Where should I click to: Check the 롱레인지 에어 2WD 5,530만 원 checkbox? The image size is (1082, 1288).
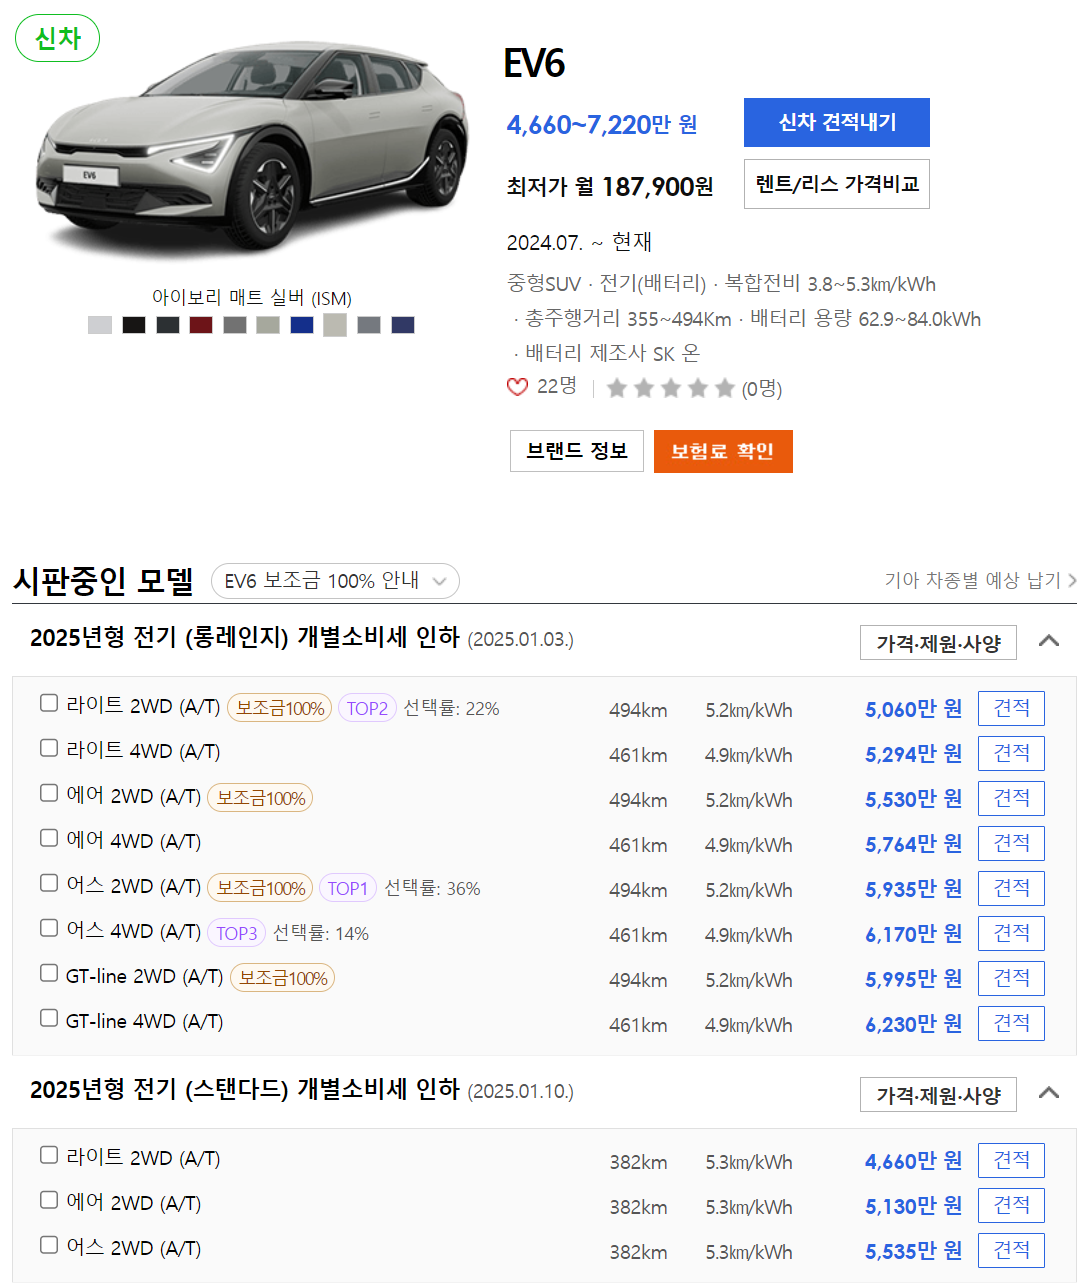tap(49, 793)
